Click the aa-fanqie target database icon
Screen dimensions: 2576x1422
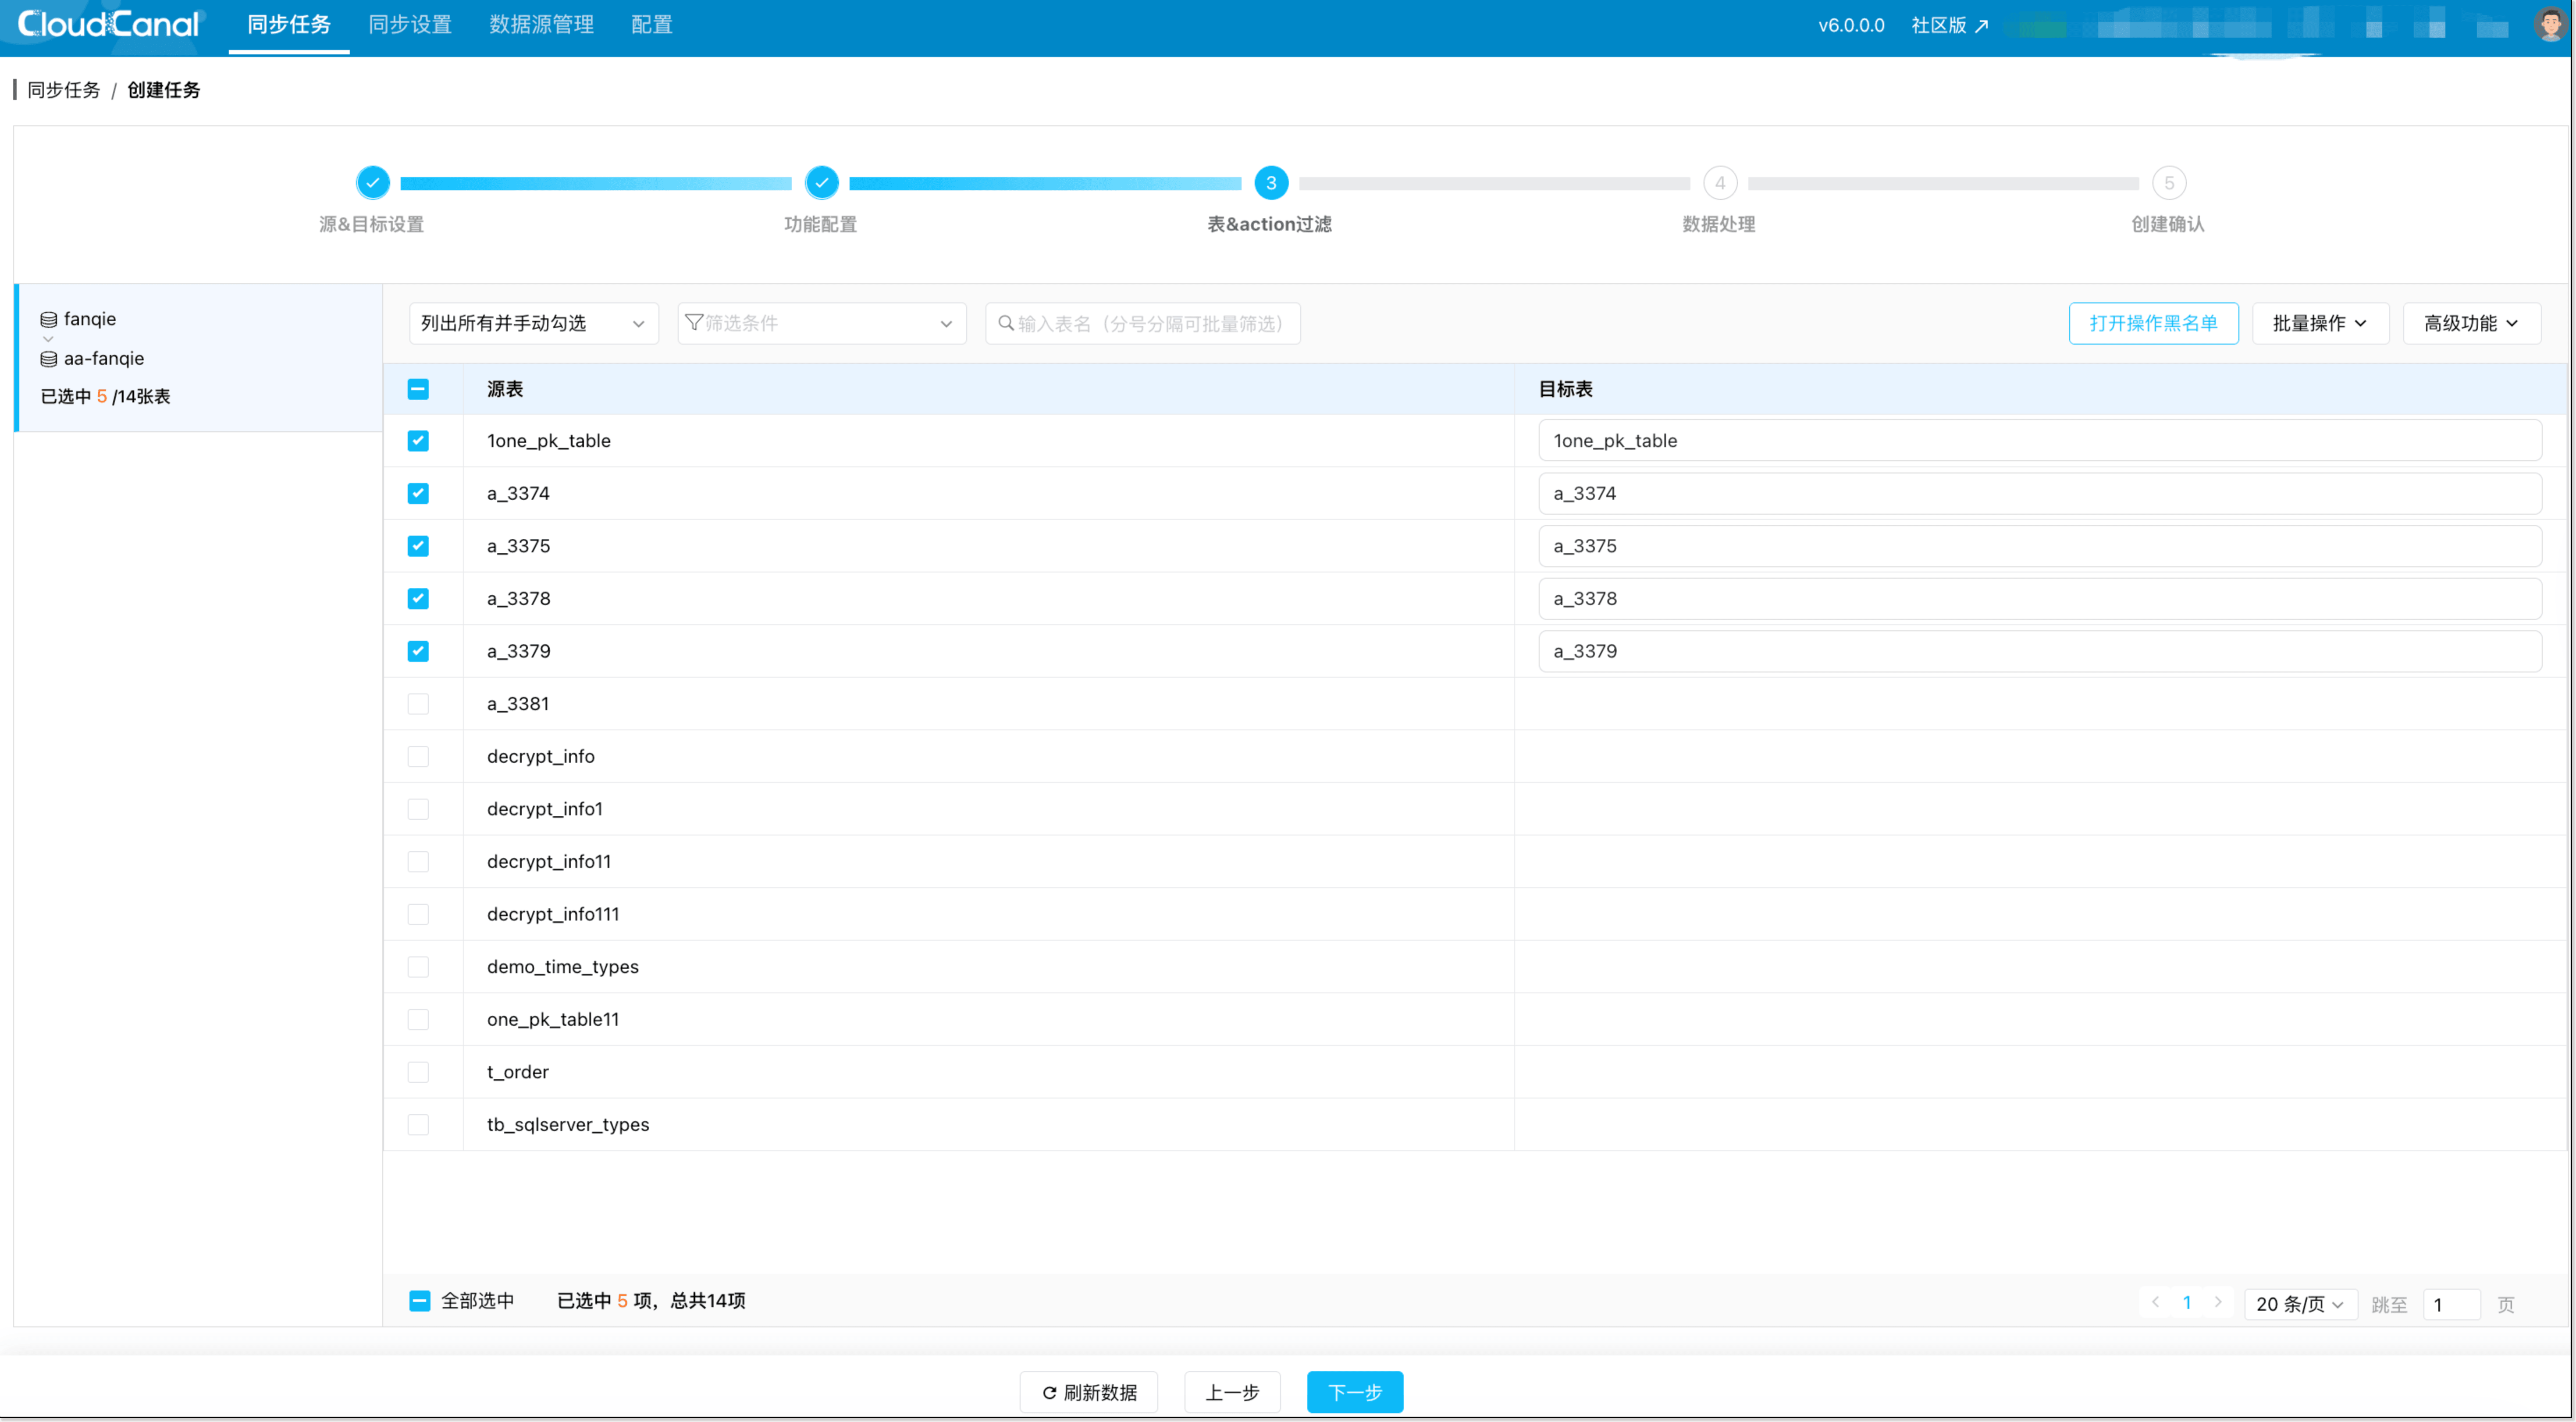tap(48, 359)
